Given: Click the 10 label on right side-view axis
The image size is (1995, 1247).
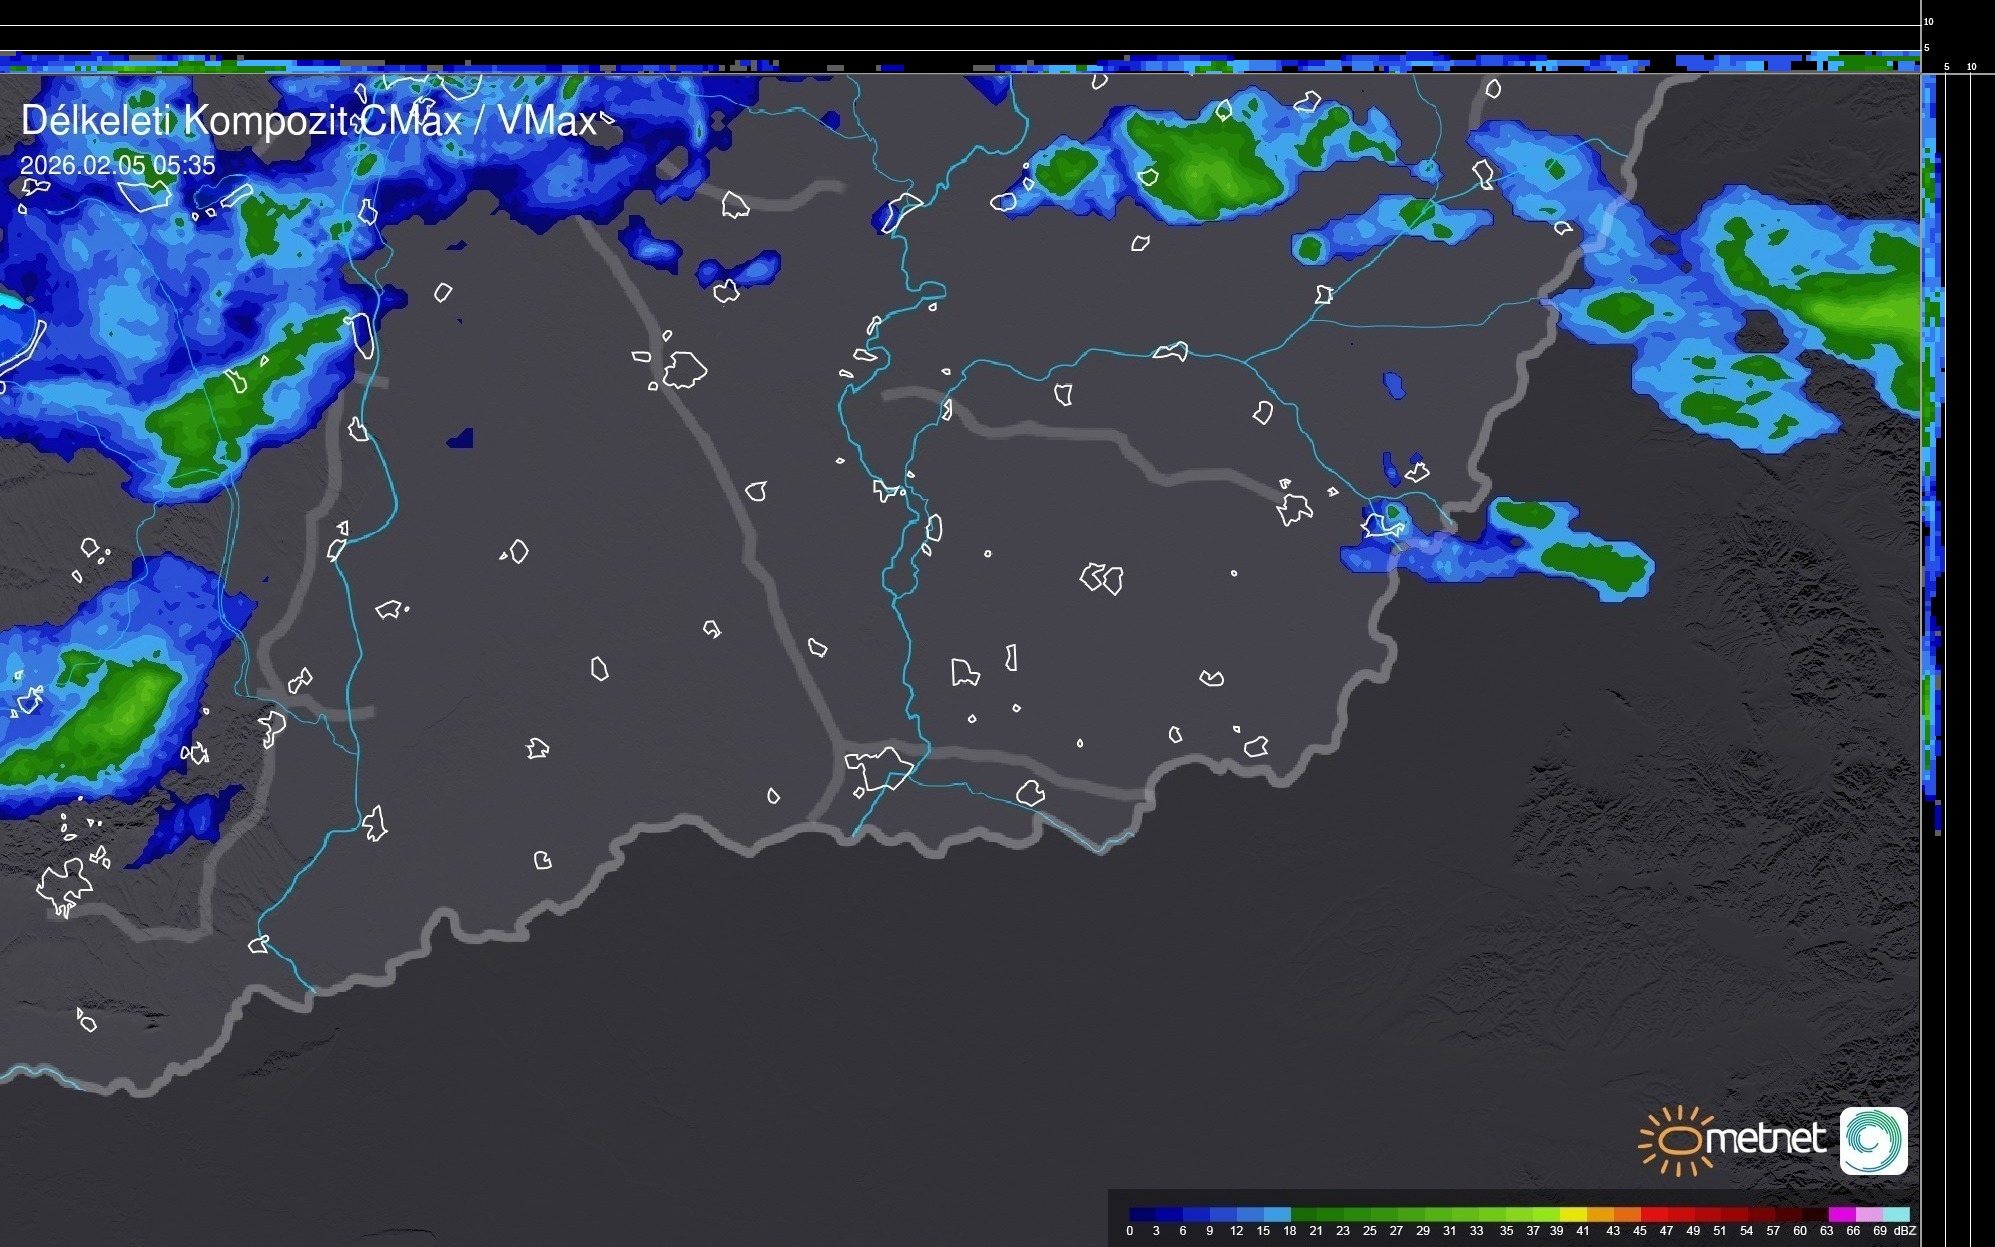Looking at the screenshot, I should pyautogui.click(x=1971, y=67).
